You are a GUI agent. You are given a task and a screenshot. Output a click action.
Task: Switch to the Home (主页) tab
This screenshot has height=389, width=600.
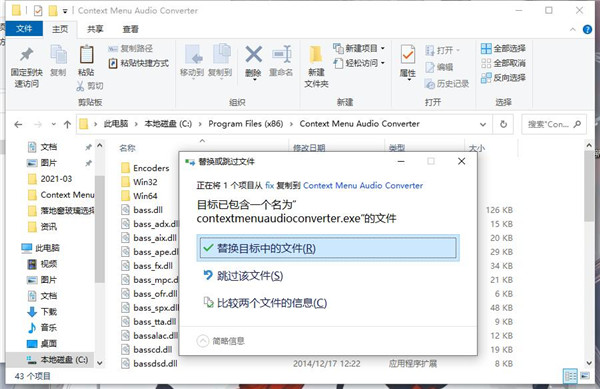click(60, 29)
